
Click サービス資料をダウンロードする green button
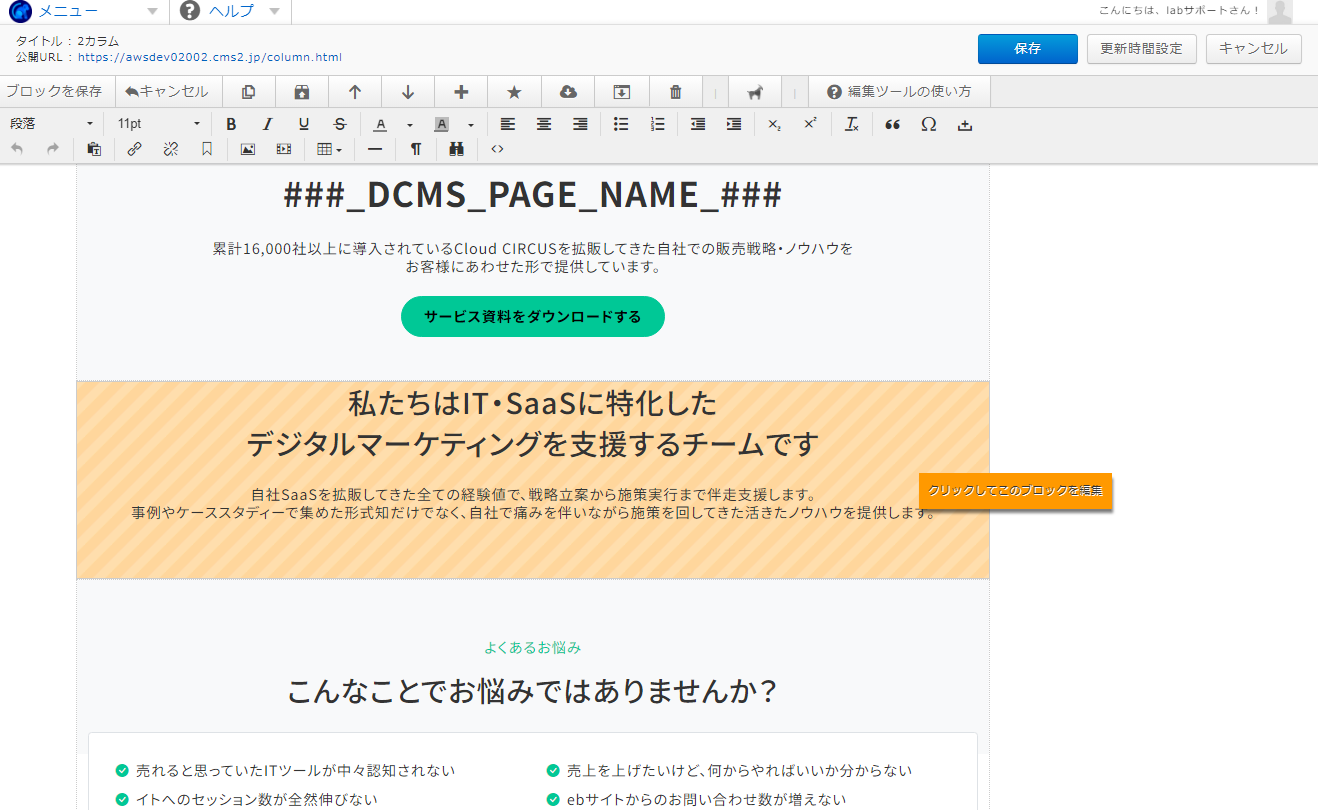(x=533, y=316)
